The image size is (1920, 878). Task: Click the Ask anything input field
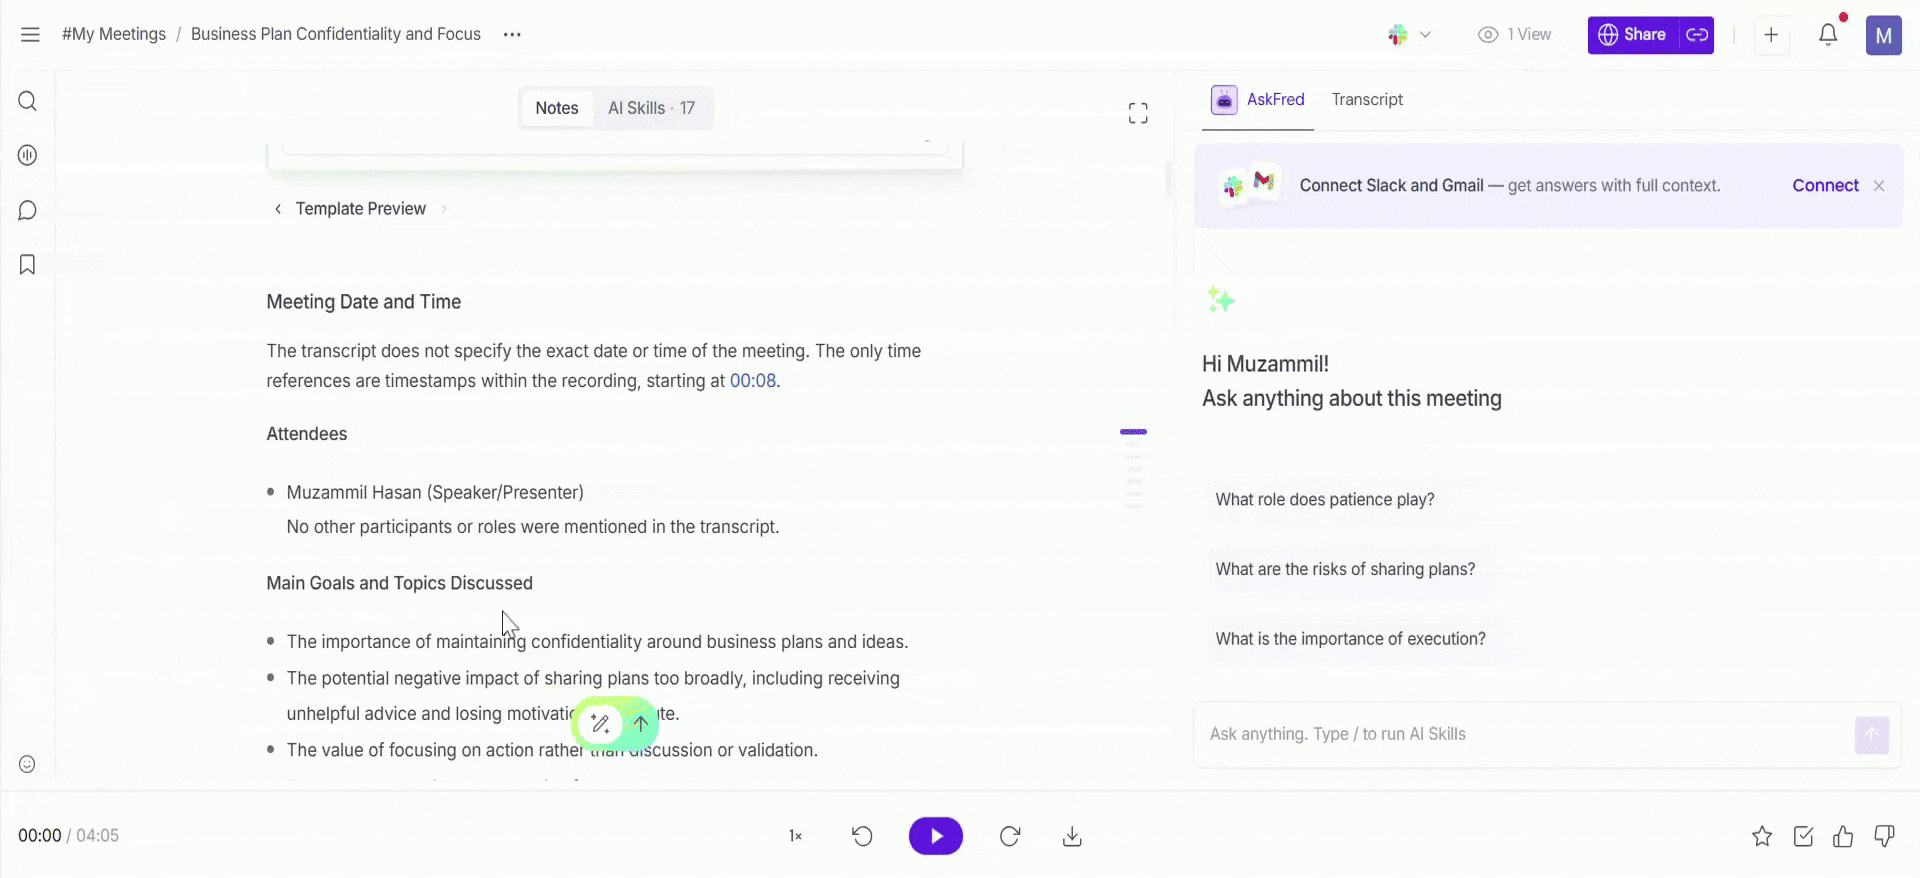(x=1525, y=734)
